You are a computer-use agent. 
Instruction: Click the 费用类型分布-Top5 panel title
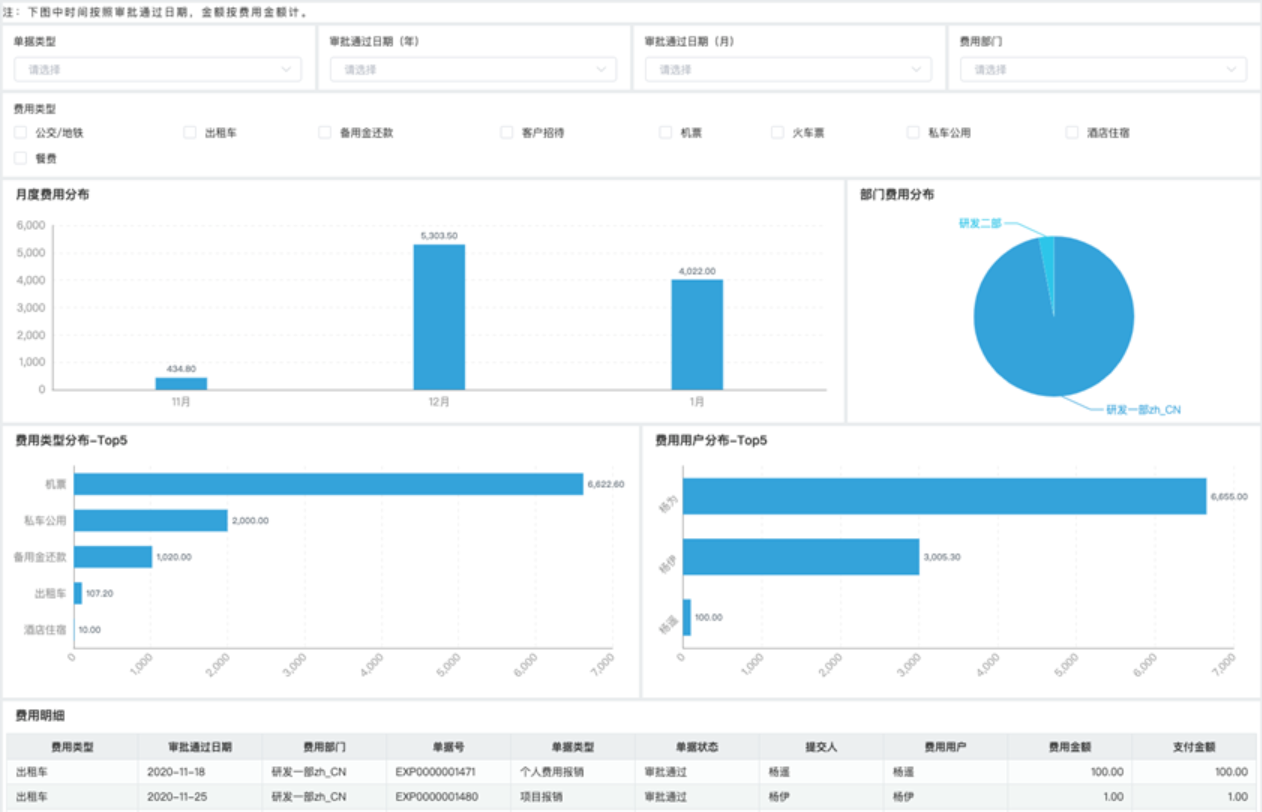click(72, 440)
